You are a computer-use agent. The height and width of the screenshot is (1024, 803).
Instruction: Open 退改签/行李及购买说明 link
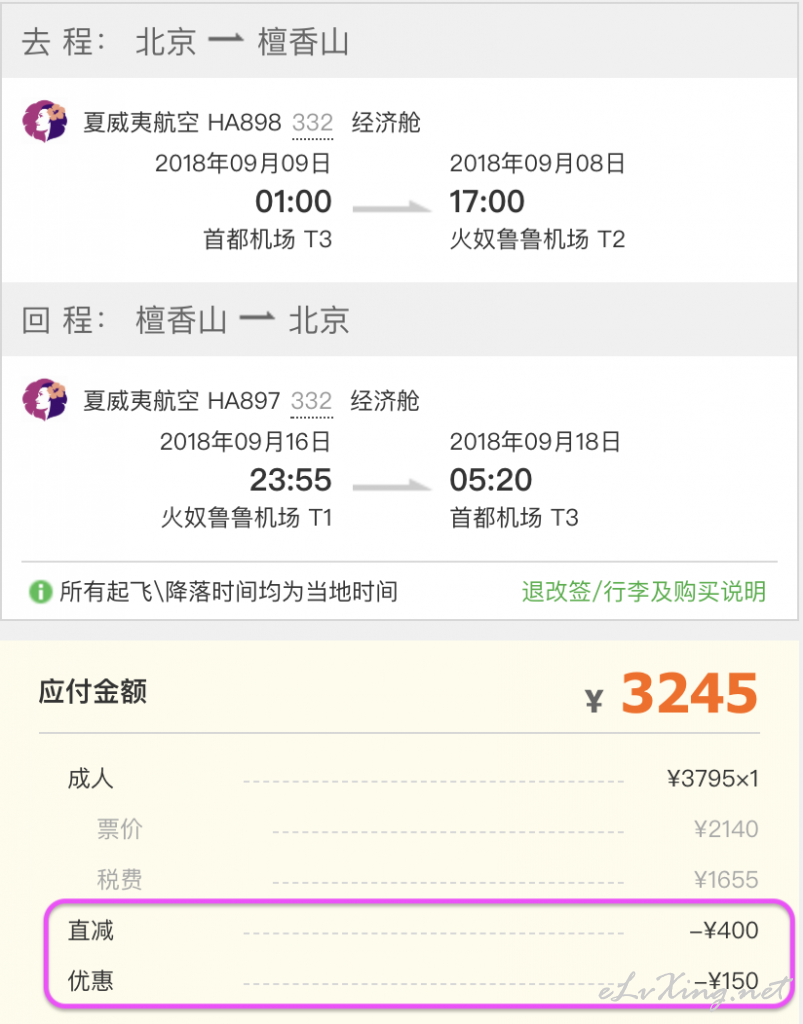pos(644,592)
